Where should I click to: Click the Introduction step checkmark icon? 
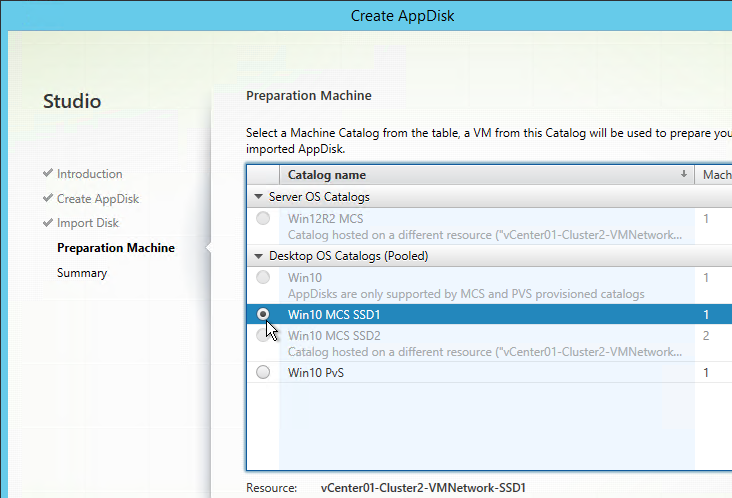pyautogui.click(x=48, y=173)
